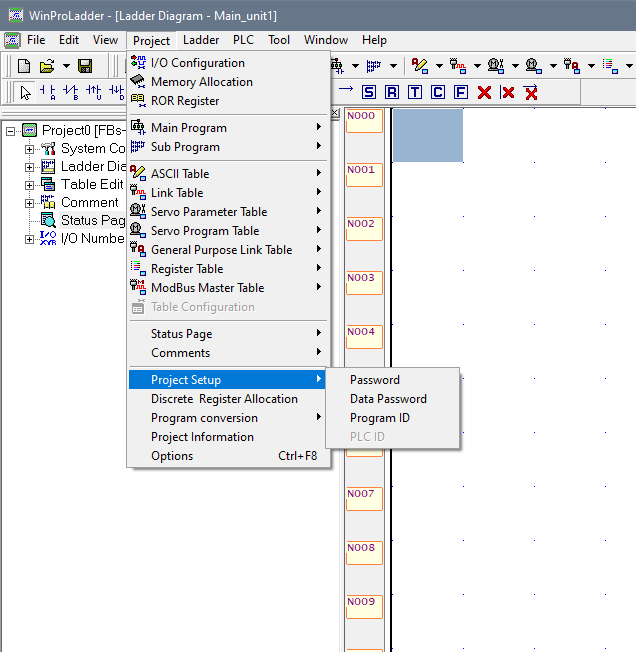
Task: Click the Save floppy disk icon
Action: tap(85, 66)
